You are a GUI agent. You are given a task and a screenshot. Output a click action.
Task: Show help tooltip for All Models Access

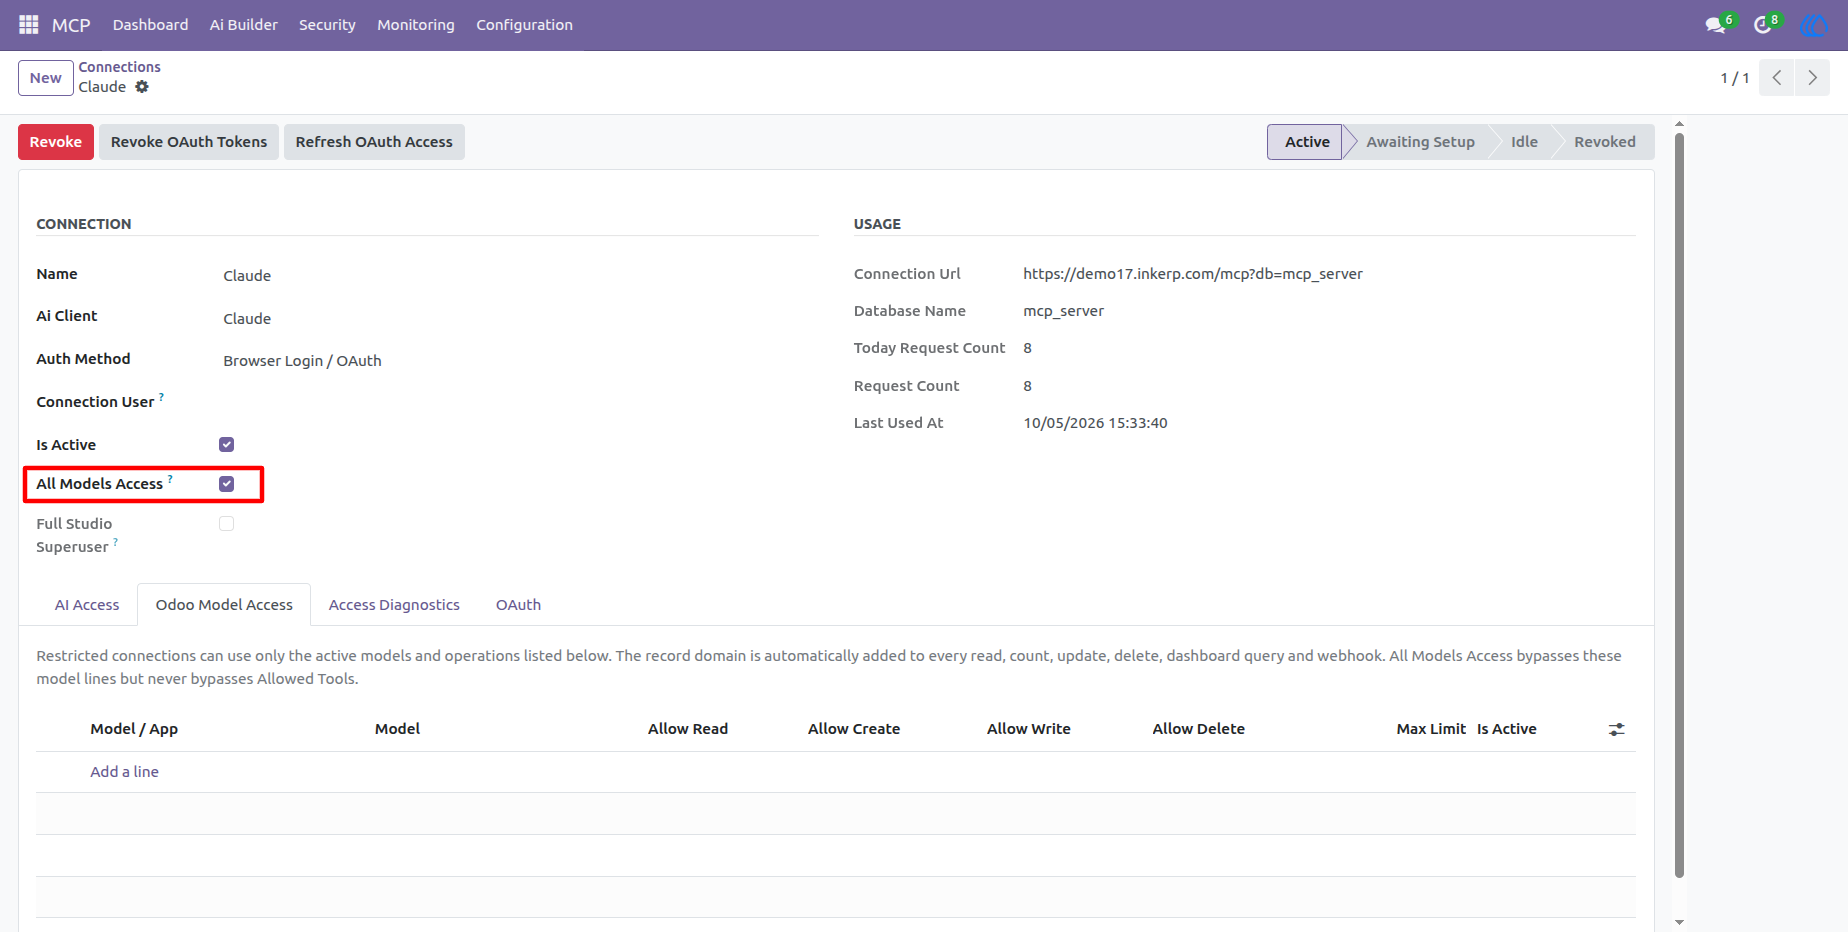tap(170, 479)
